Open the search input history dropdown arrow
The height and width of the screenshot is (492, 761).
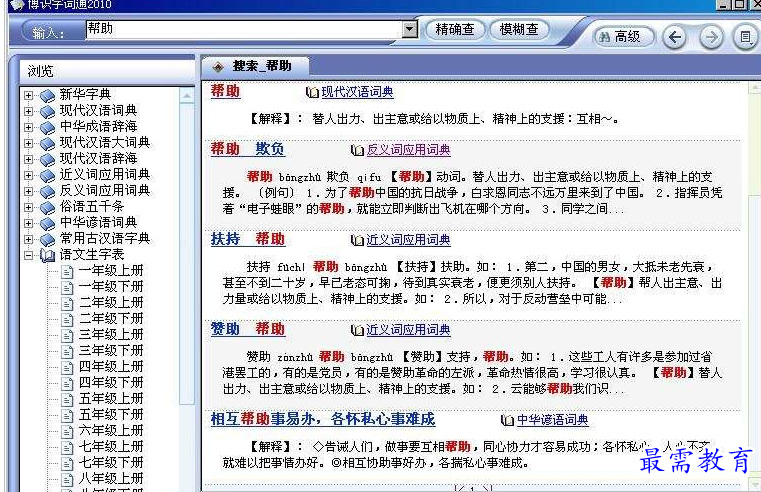click(x=410, y=30)
